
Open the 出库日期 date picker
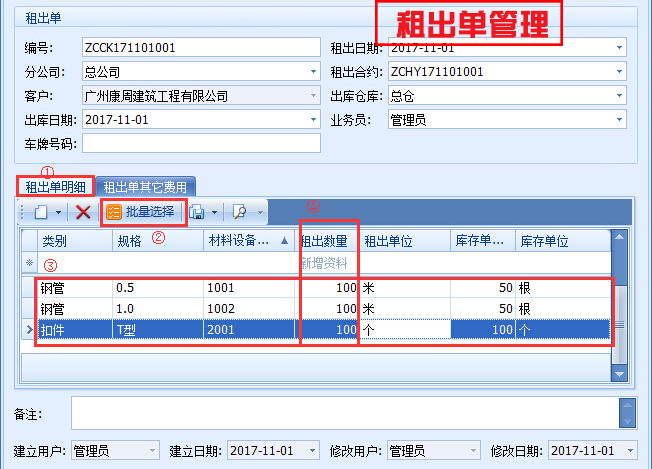tap(312, 120)
